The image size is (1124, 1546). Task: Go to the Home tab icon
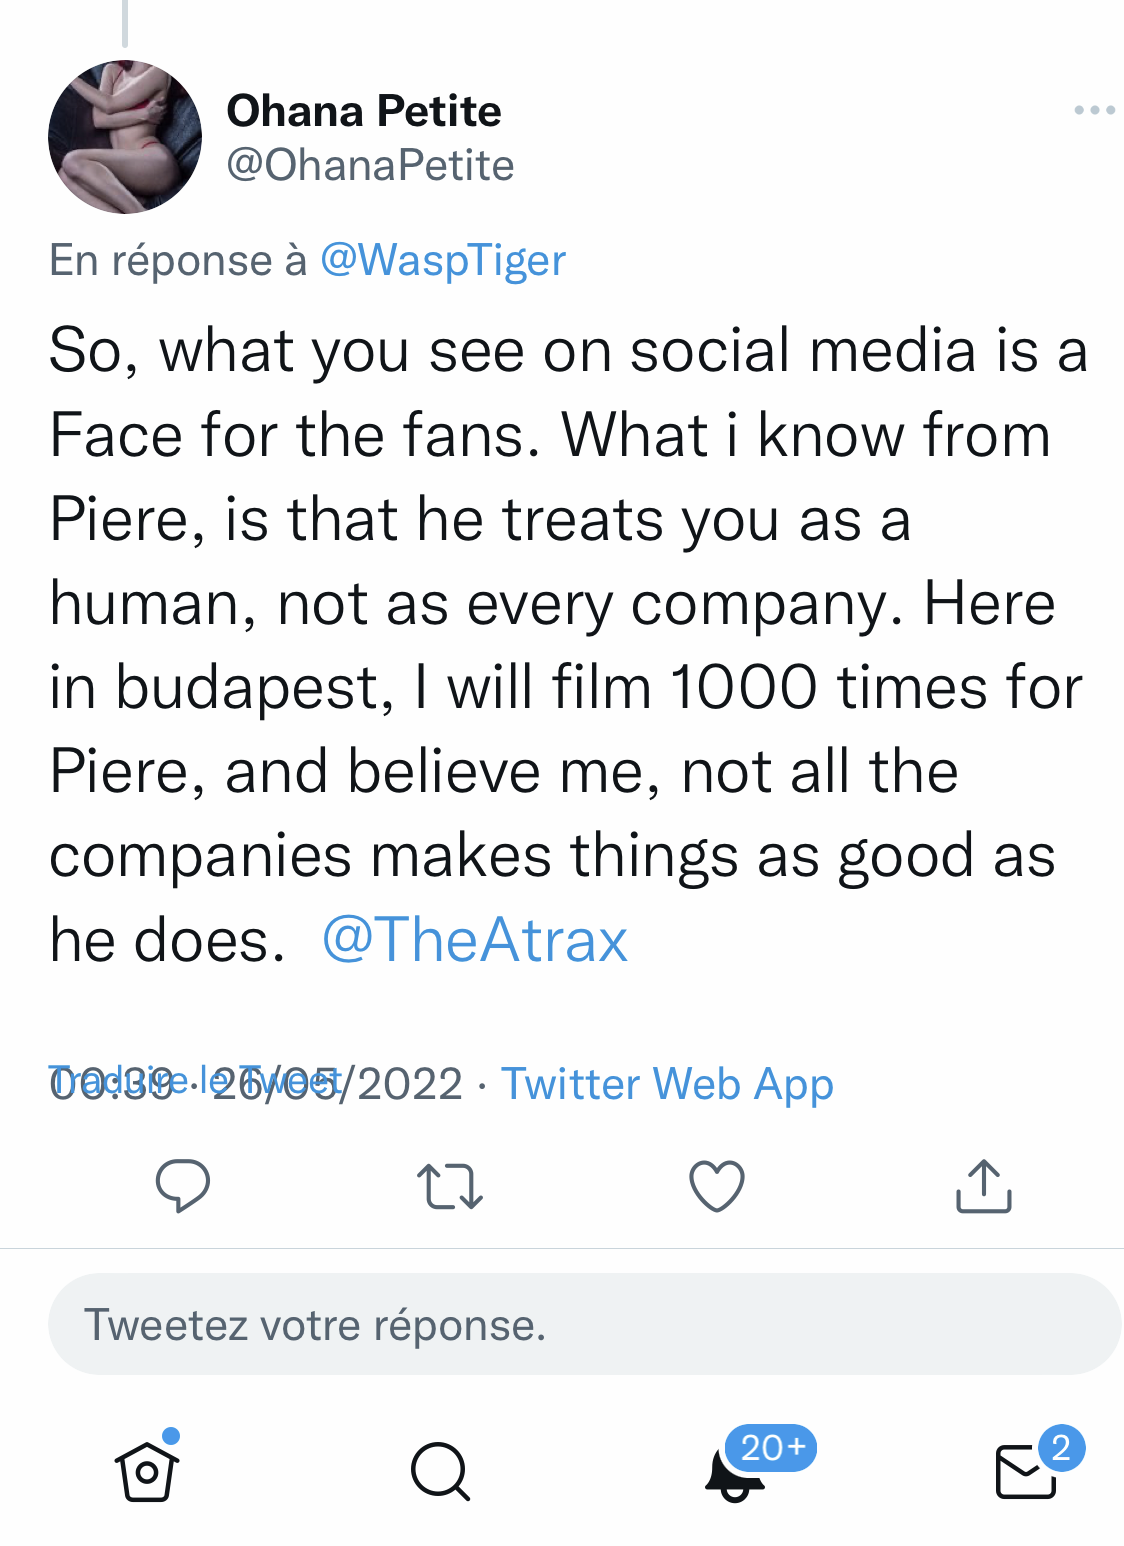(147, 1471)
